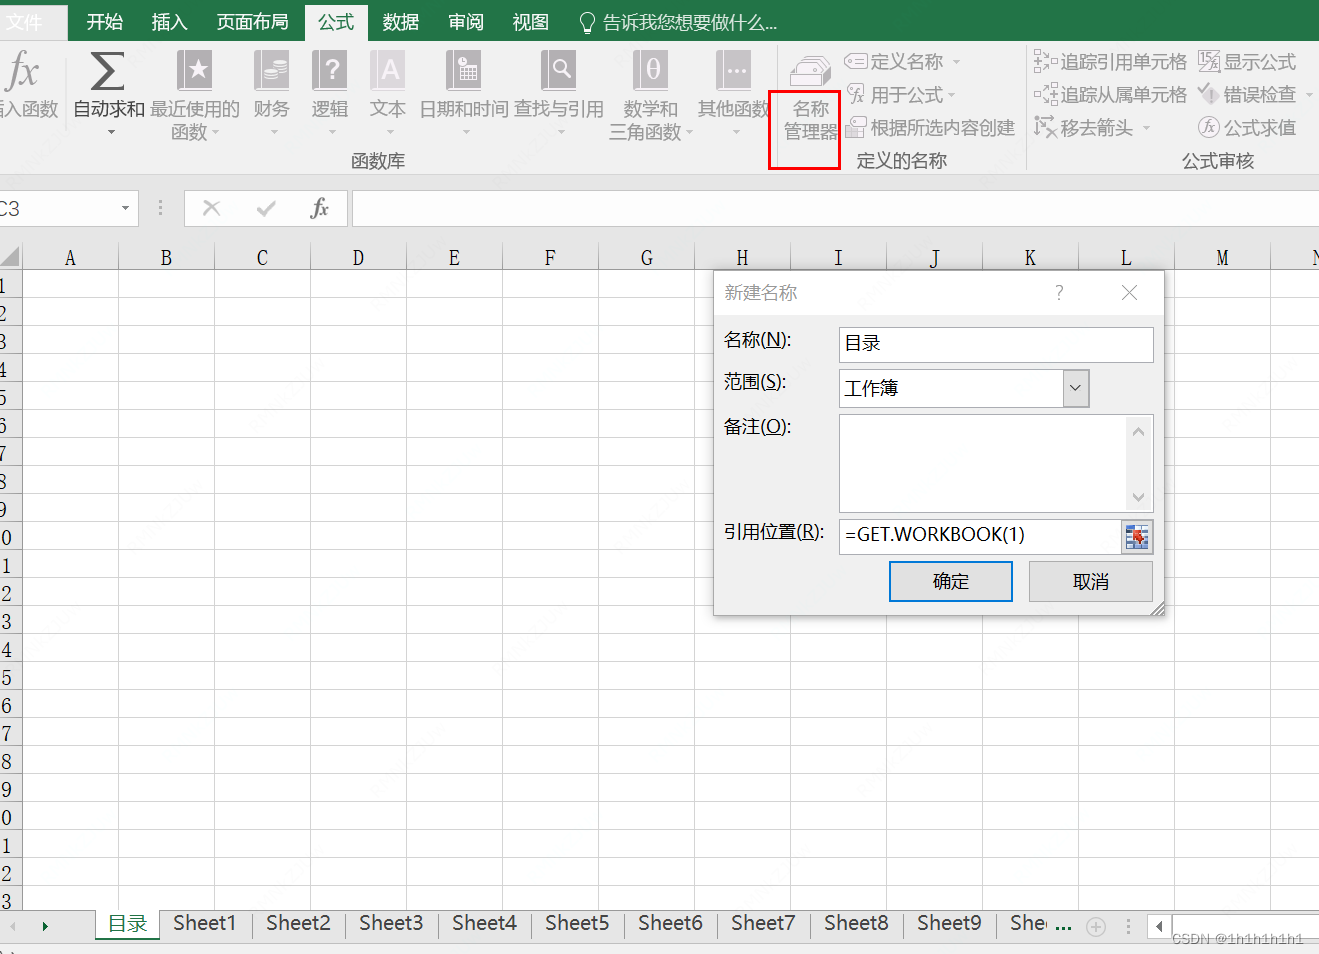Click the Refers to (引用位置) field
1319x954 pixels.
(980, 536)
